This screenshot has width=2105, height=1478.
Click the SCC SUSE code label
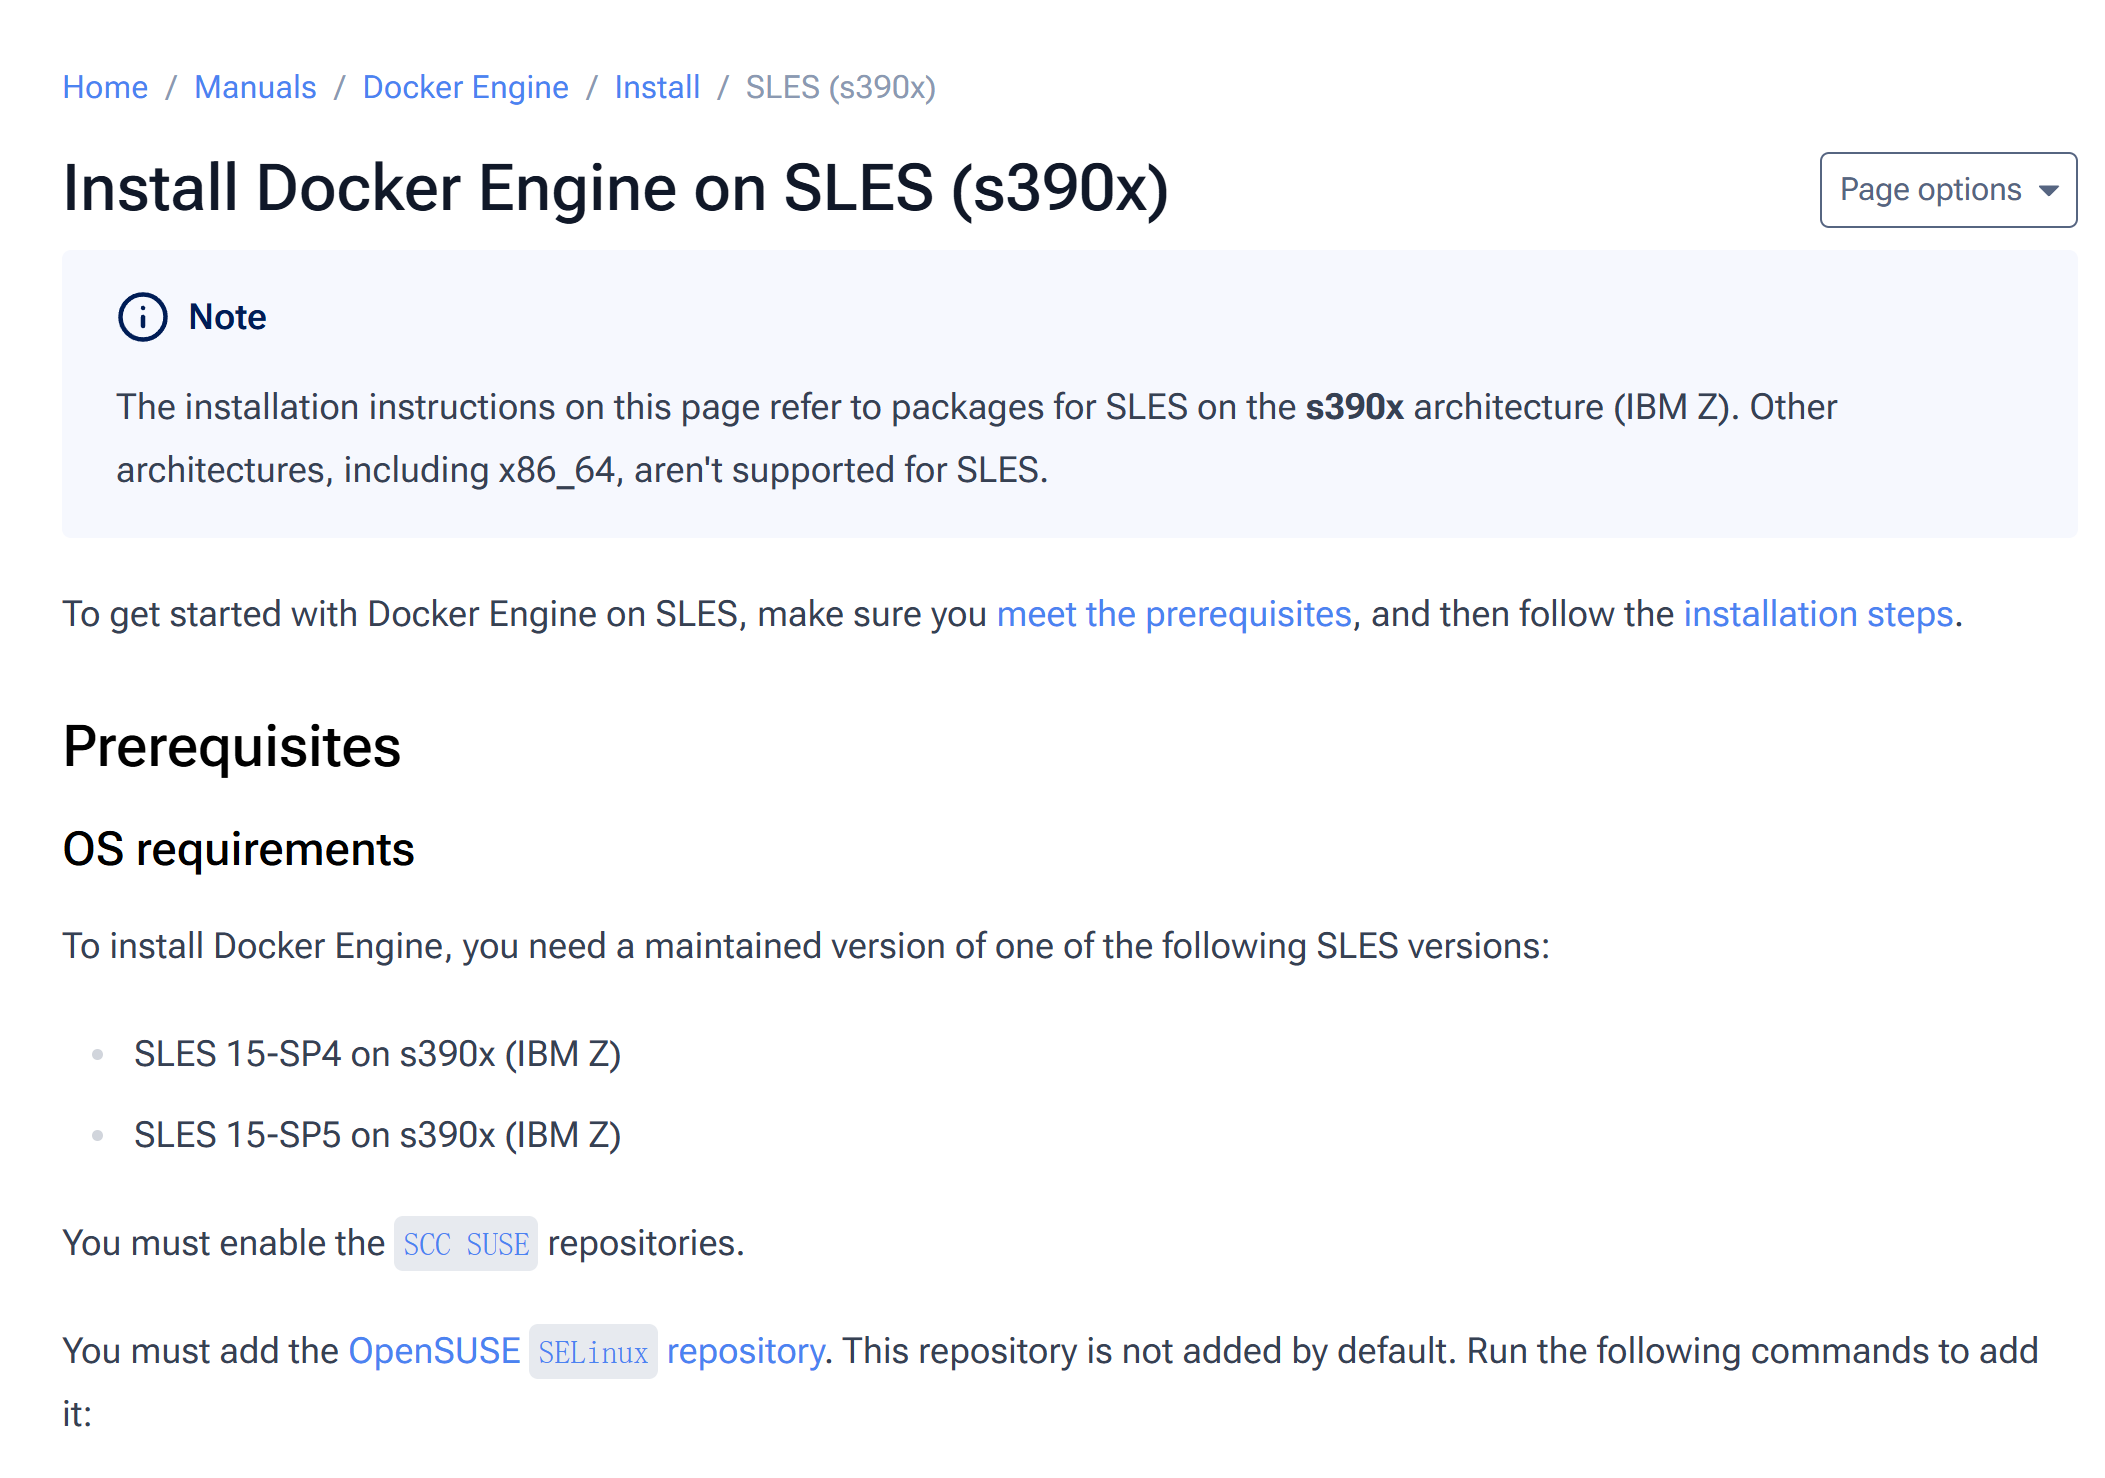[x=466, y=1244]
